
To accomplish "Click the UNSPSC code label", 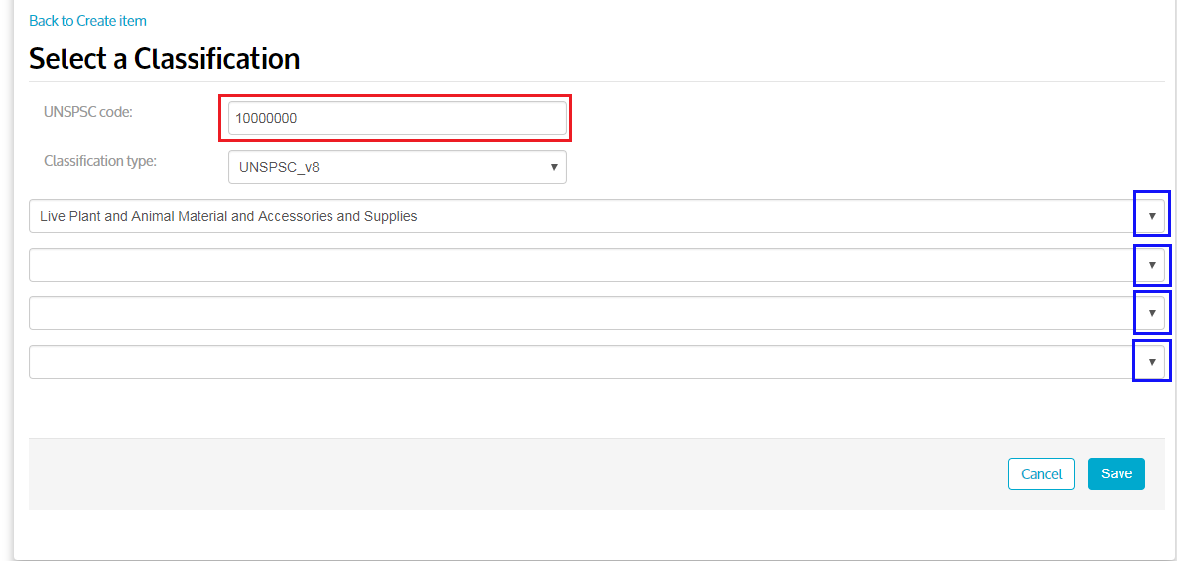I will (x=89, y=112).
